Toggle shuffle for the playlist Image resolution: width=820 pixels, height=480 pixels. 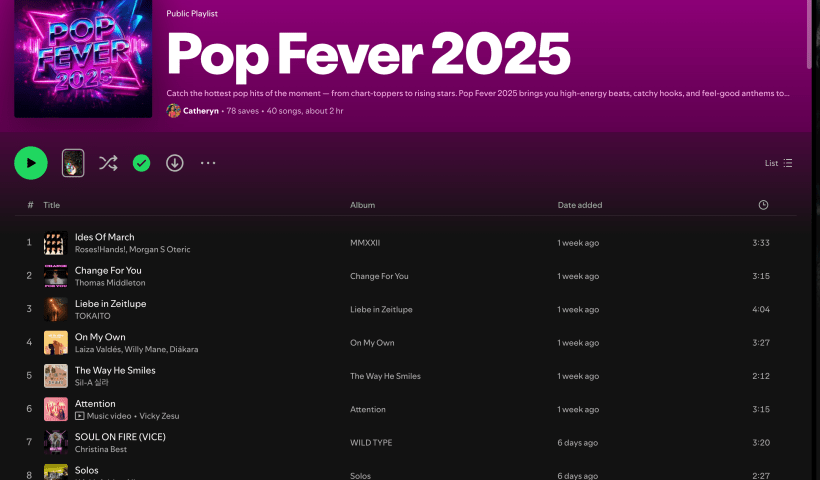tap(108, 163)
